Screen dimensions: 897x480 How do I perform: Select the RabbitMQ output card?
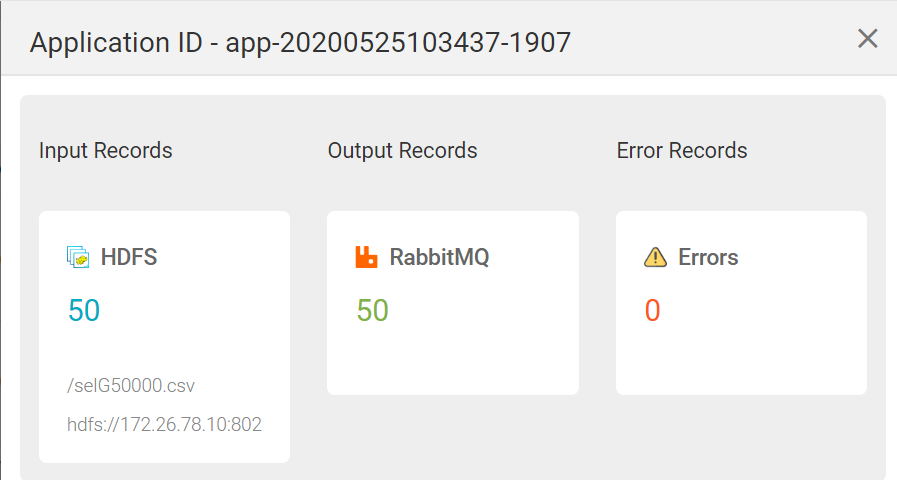(453, 303)
